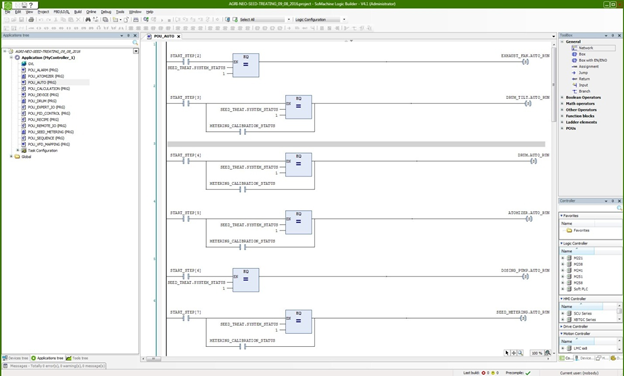Toggle the START_STEP[2] contact
The height and width of the screenshot is (376, 624).
(x=185, y=62)
